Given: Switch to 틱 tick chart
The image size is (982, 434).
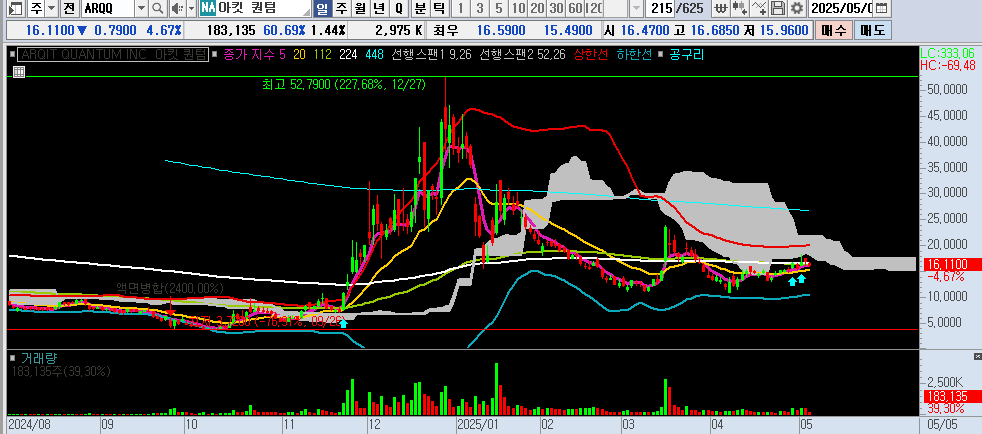Looking at the screenshot, I should [x=440, y=8].
